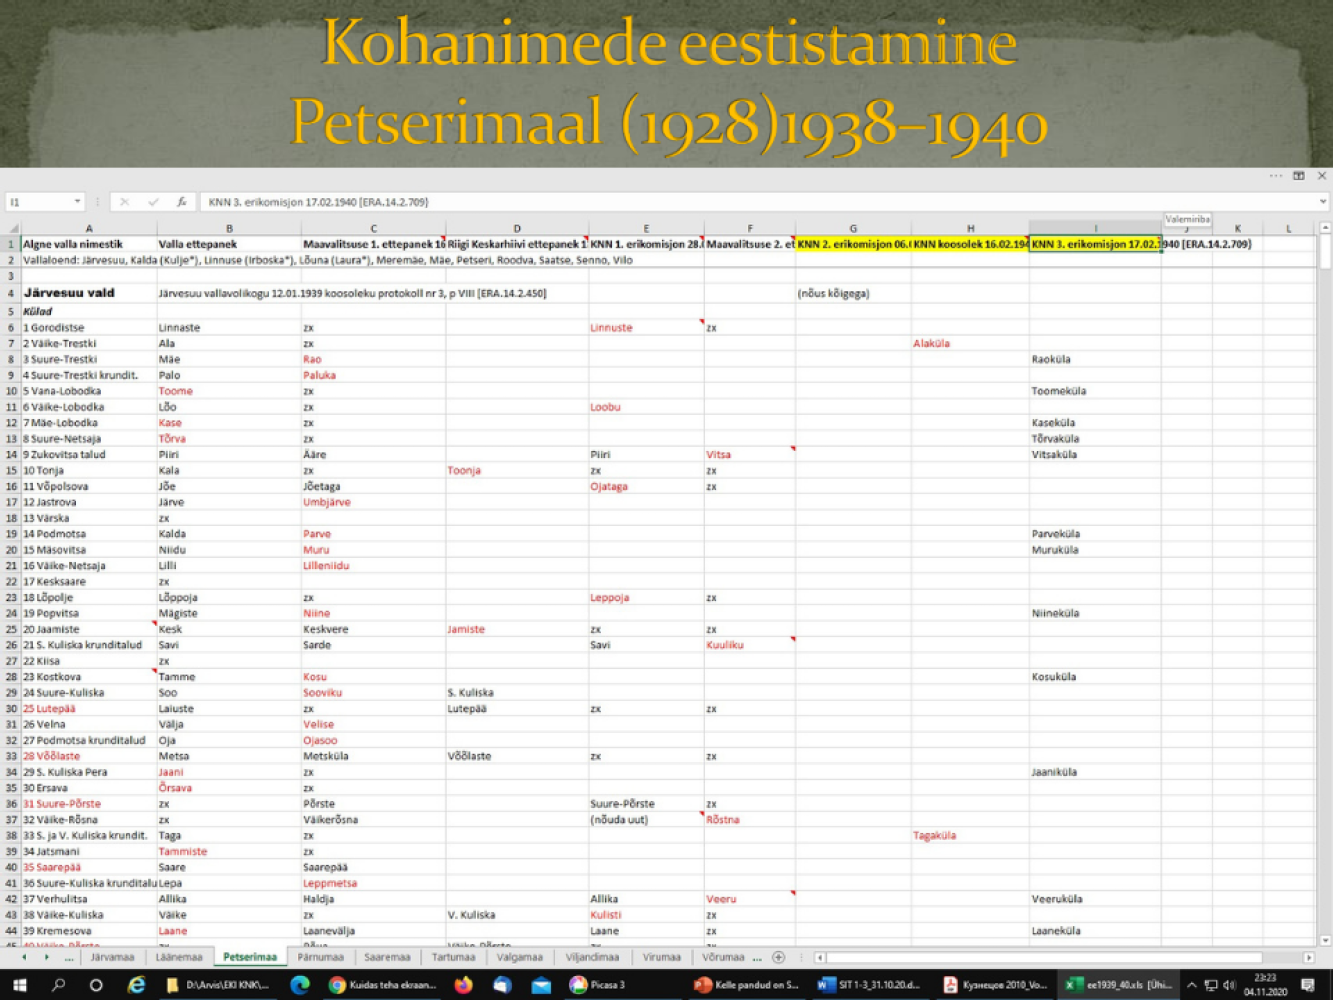The height and width of the screenshot is (1000, 1333).
Task: Show hidden sheets via left ellipsis
Action: click(x=69, y=957)
